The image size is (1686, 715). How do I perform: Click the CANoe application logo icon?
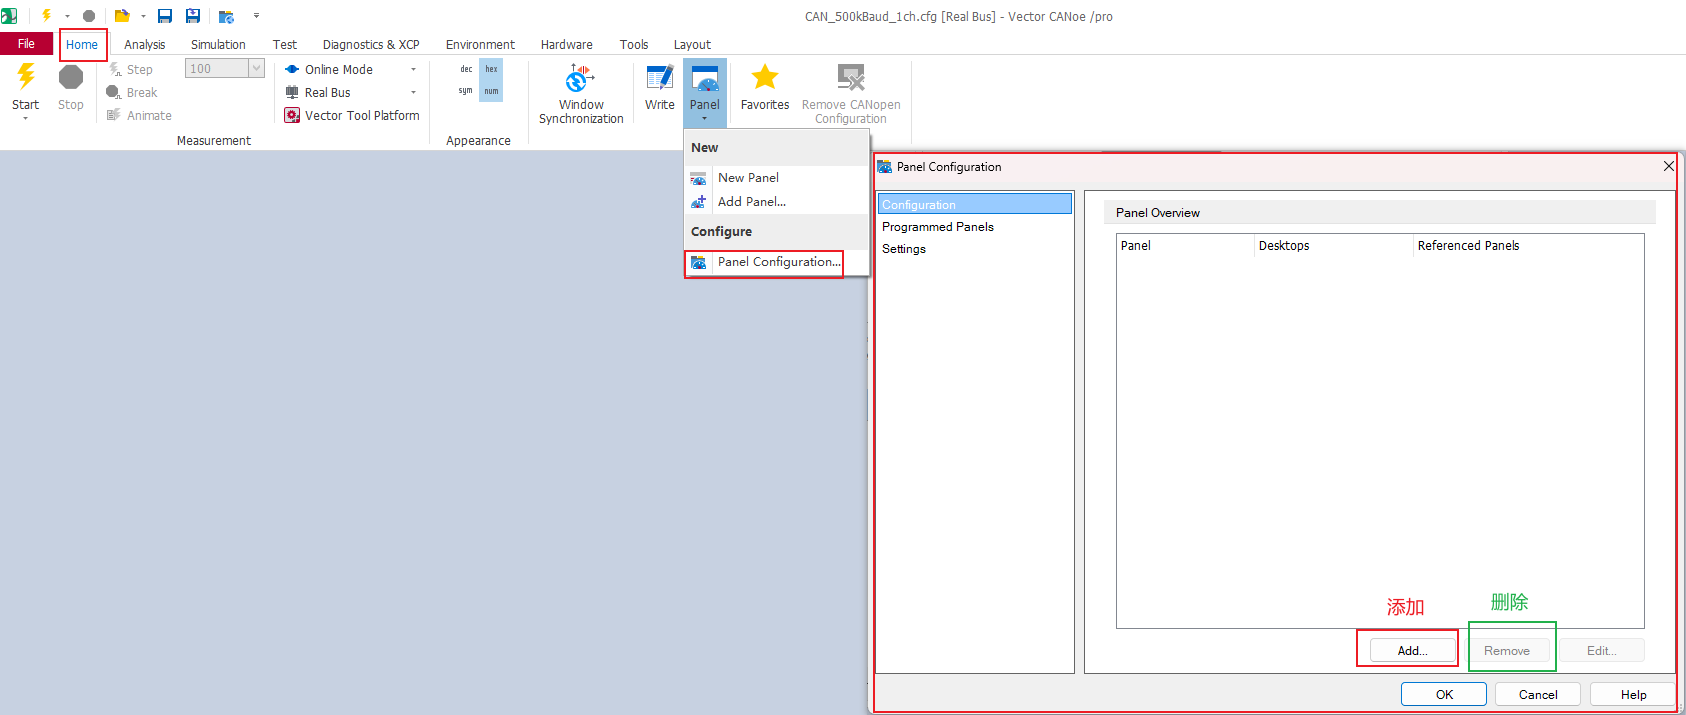coord(9,16)
